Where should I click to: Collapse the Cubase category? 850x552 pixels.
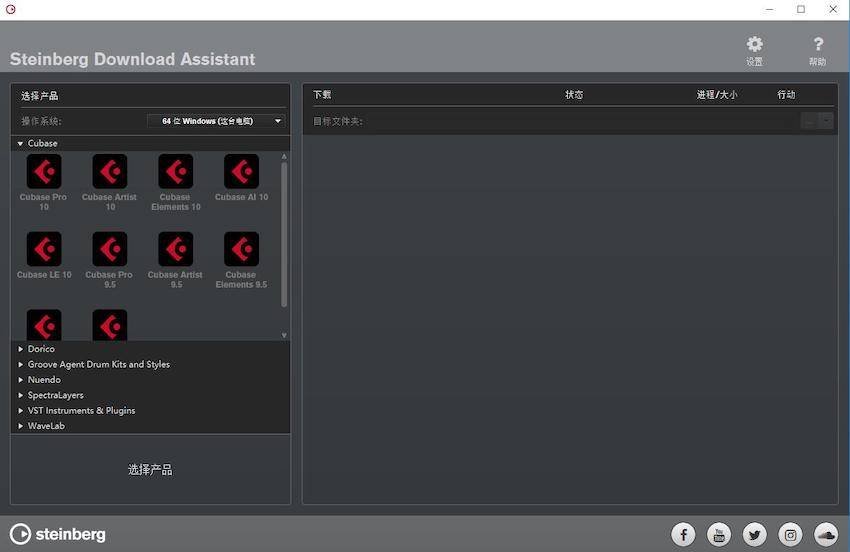[20, 144]
